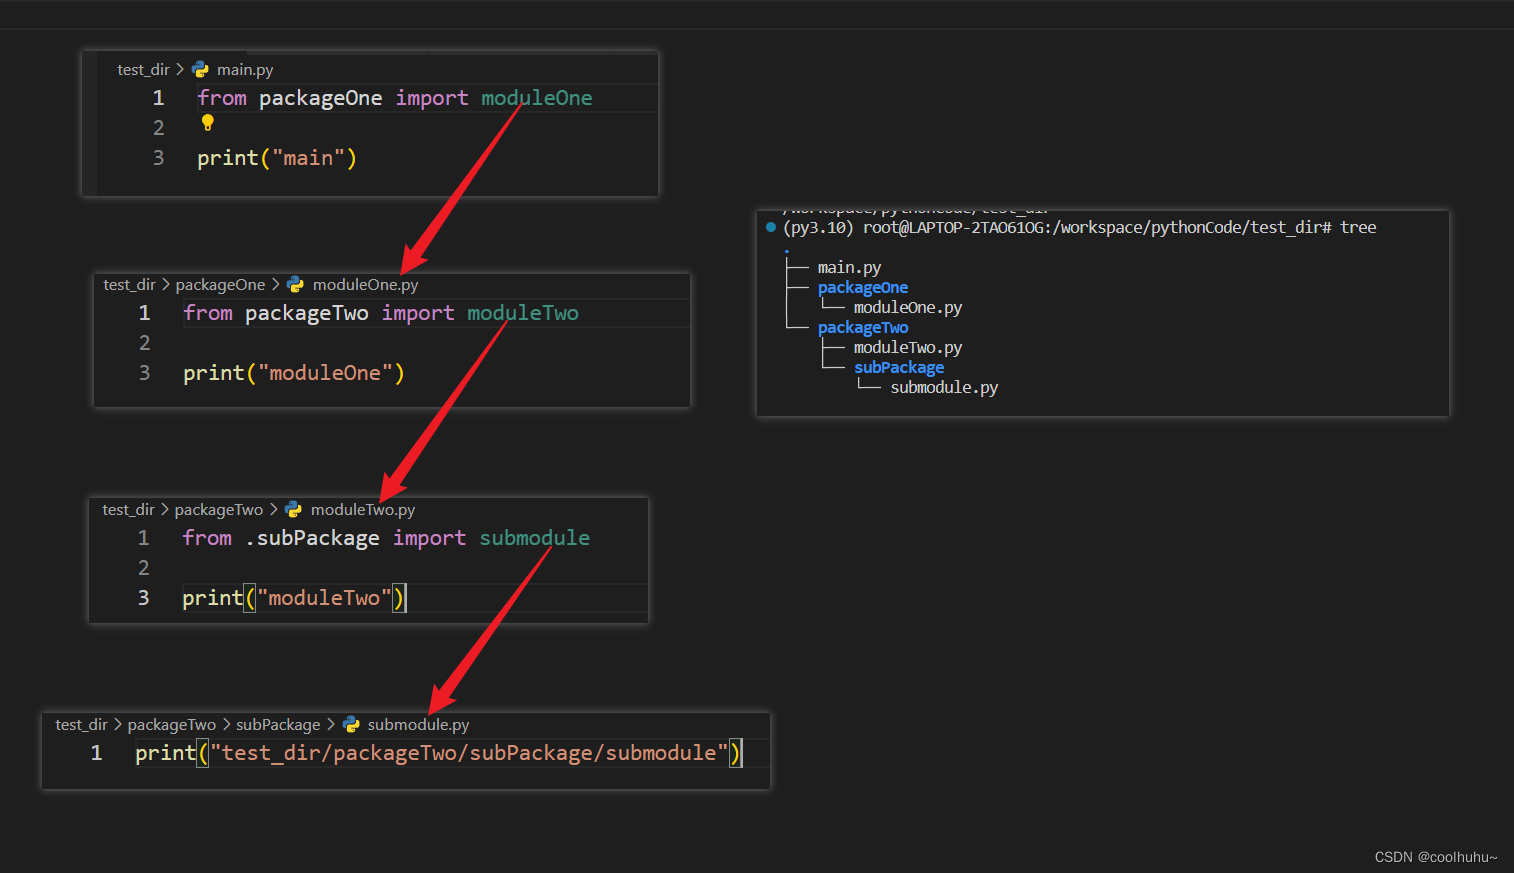This screenshot has height=873, width=1514.
Task: Click moduleOne identifier in main.py import line
Action: pyautogui.click(x=537, y=98)
